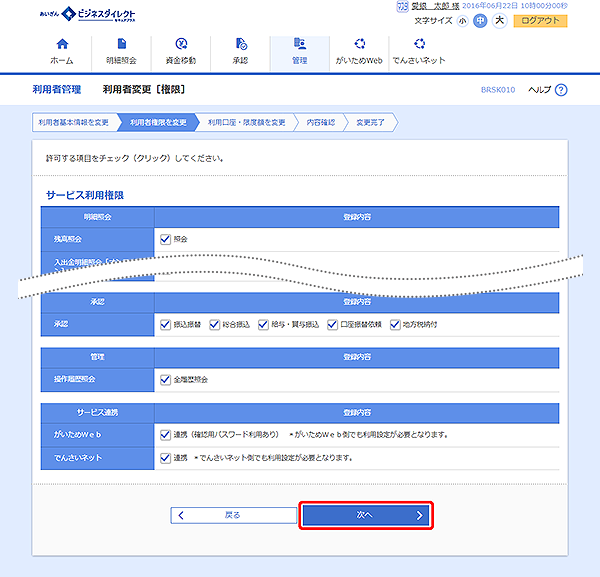The image size is (600, 577).
Task: Toggle the 総合振込 approval checkbox
Action: point(215,324)
